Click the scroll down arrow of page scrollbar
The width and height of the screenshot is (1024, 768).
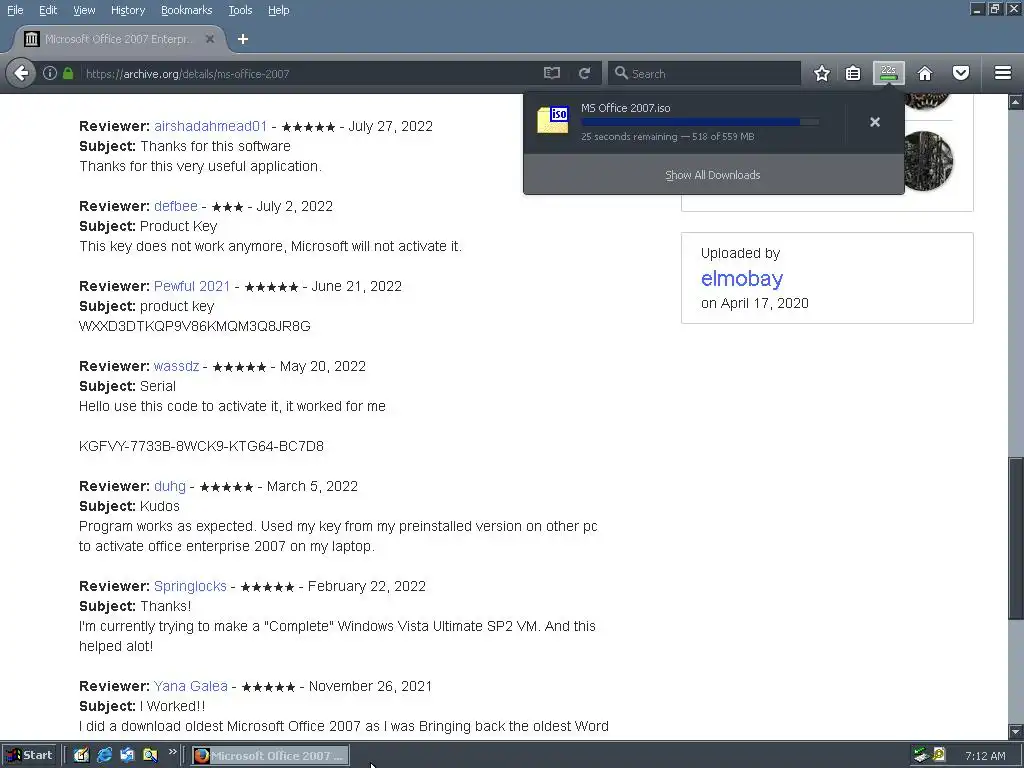[x=1016, y=731]
